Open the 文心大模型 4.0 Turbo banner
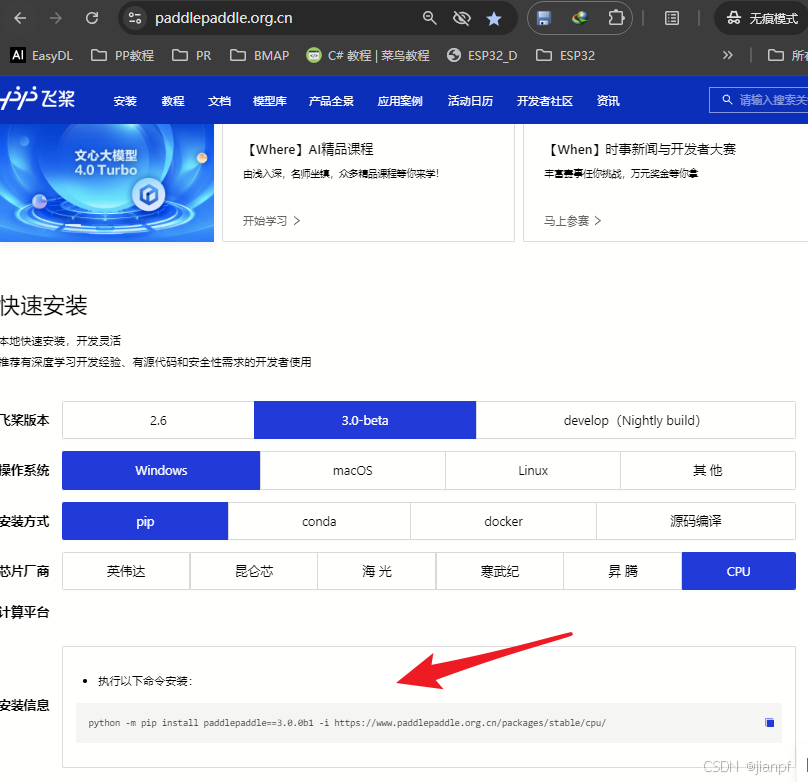 [x=107, y=183]
